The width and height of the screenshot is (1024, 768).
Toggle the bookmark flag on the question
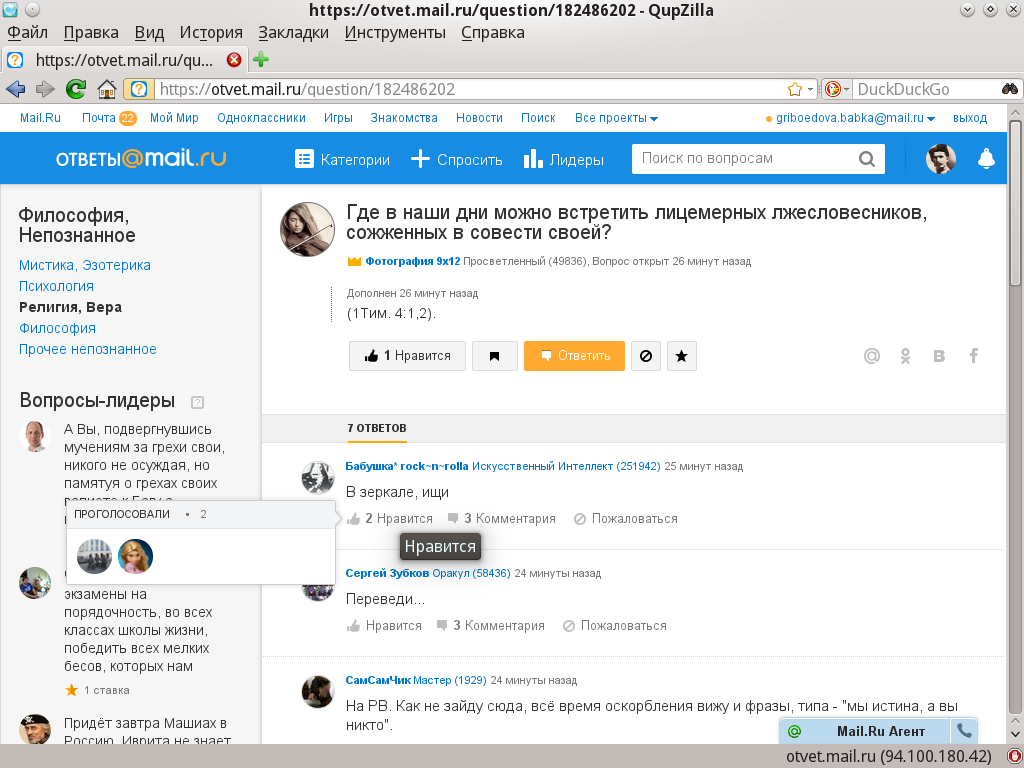point(494,356)
